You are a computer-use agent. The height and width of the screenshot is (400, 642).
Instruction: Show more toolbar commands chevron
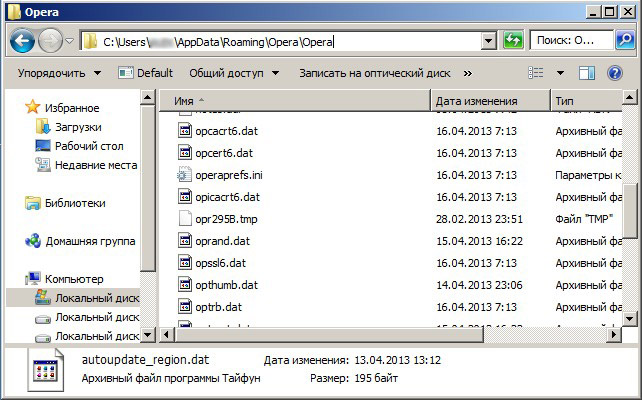tap(468, 74)
